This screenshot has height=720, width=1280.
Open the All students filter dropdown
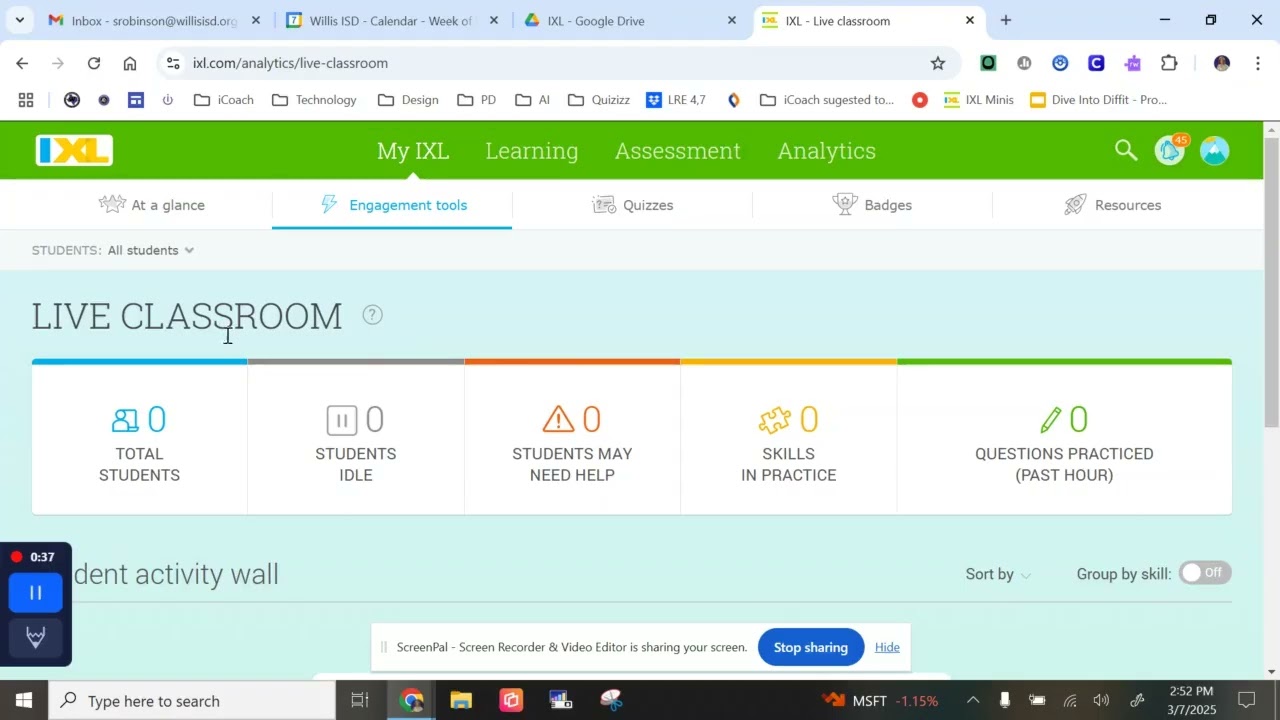(x=151, y=250)
